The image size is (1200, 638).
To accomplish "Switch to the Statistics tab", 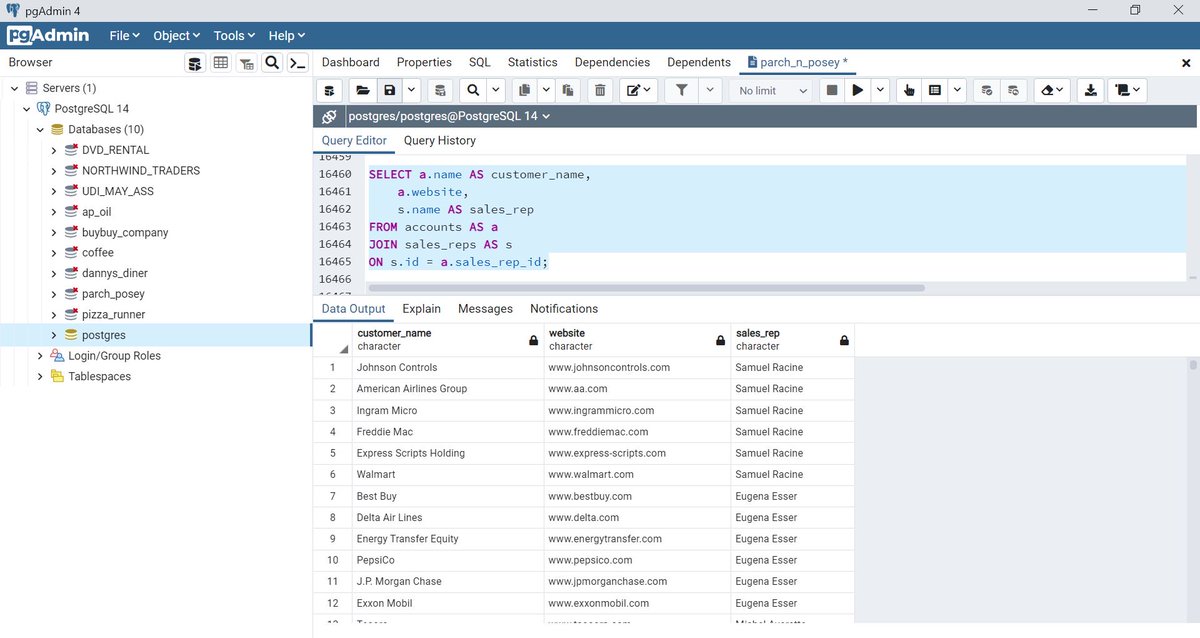I will (x=533, y=62).
